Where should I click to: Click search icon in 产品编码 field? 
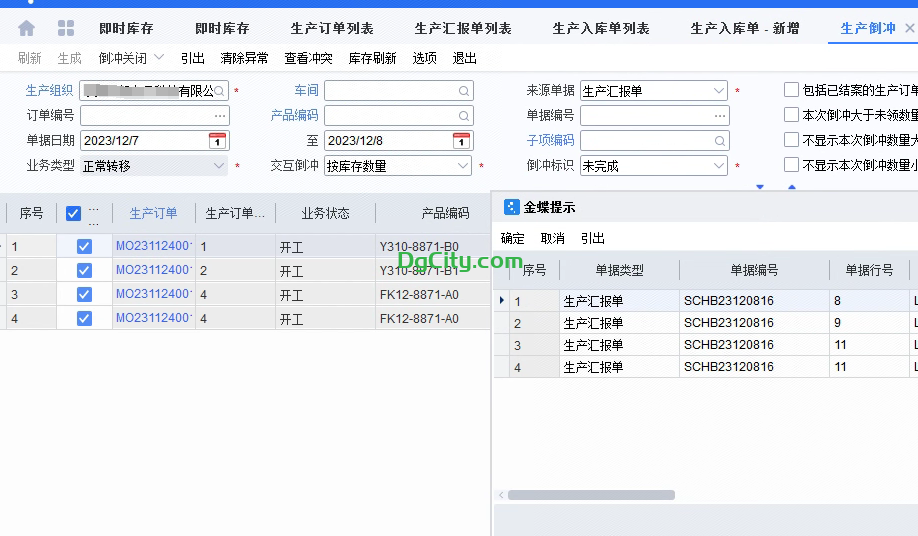click(464, 116)
